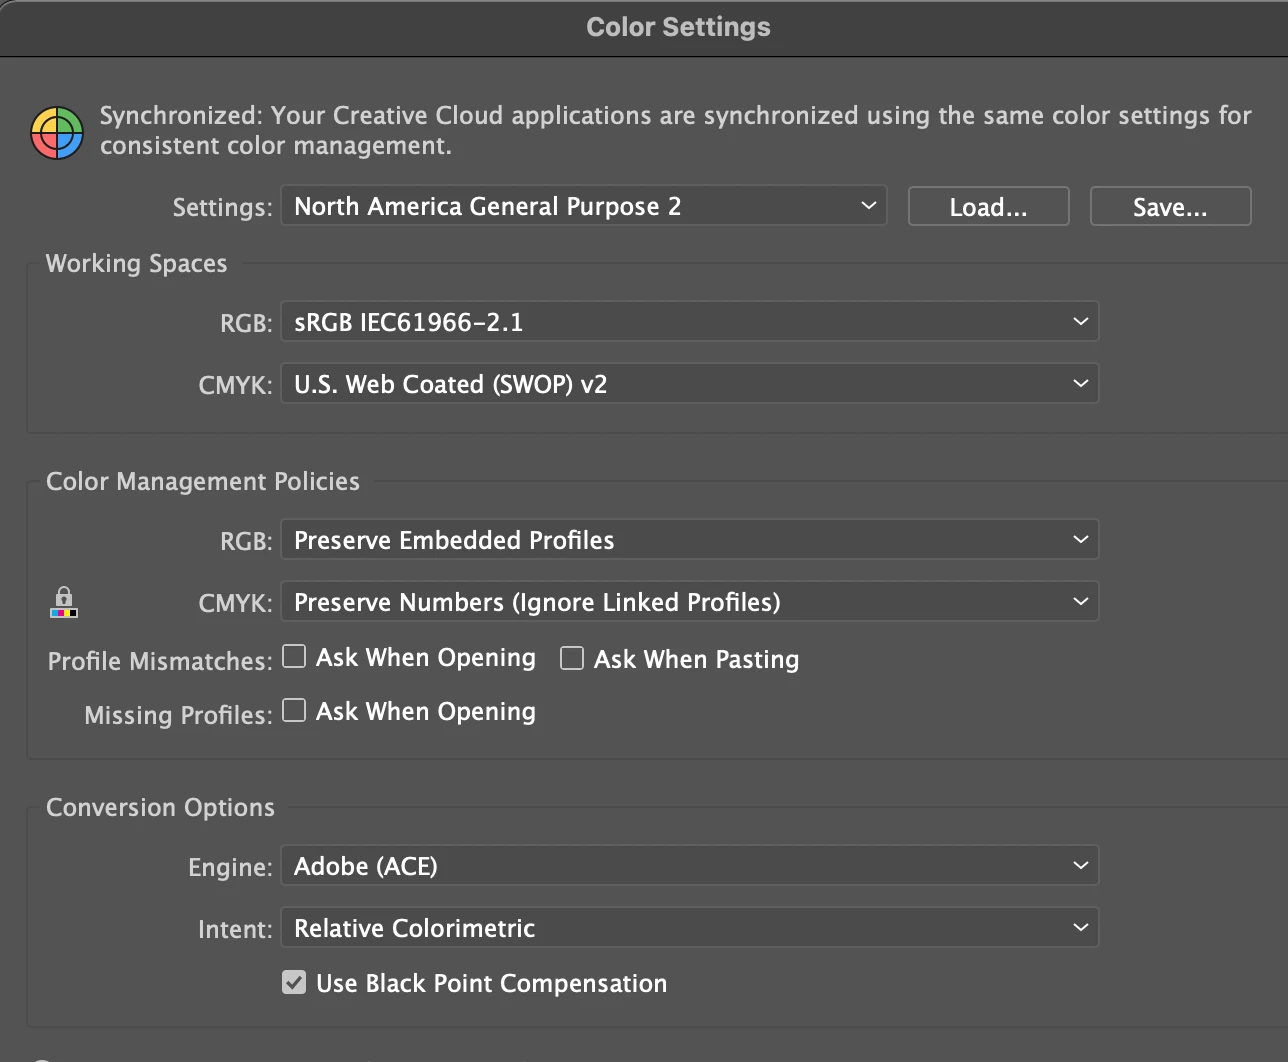
Task: Click the CMYK policy lock icon
Action: coord(64,602)
